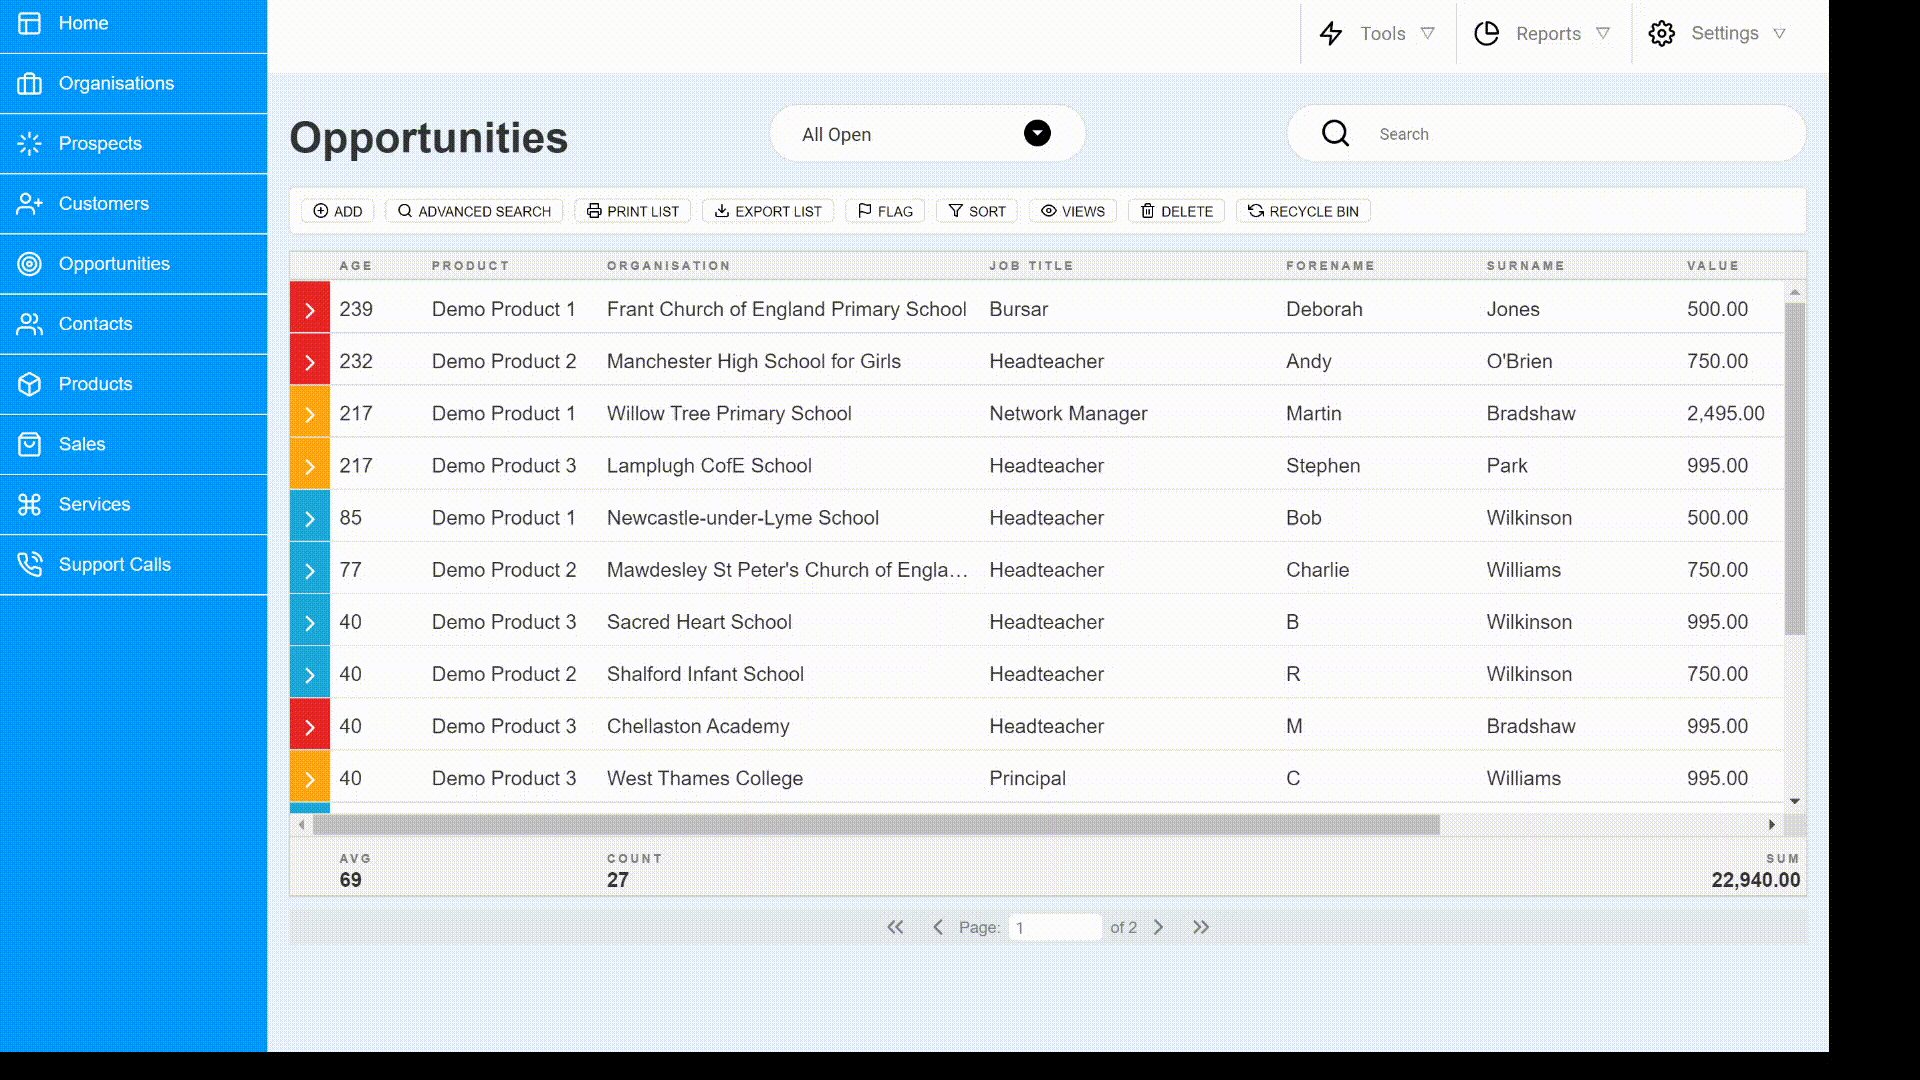Expand the Demo Product 1 row for Frant Church

click(x=309, y=309)
